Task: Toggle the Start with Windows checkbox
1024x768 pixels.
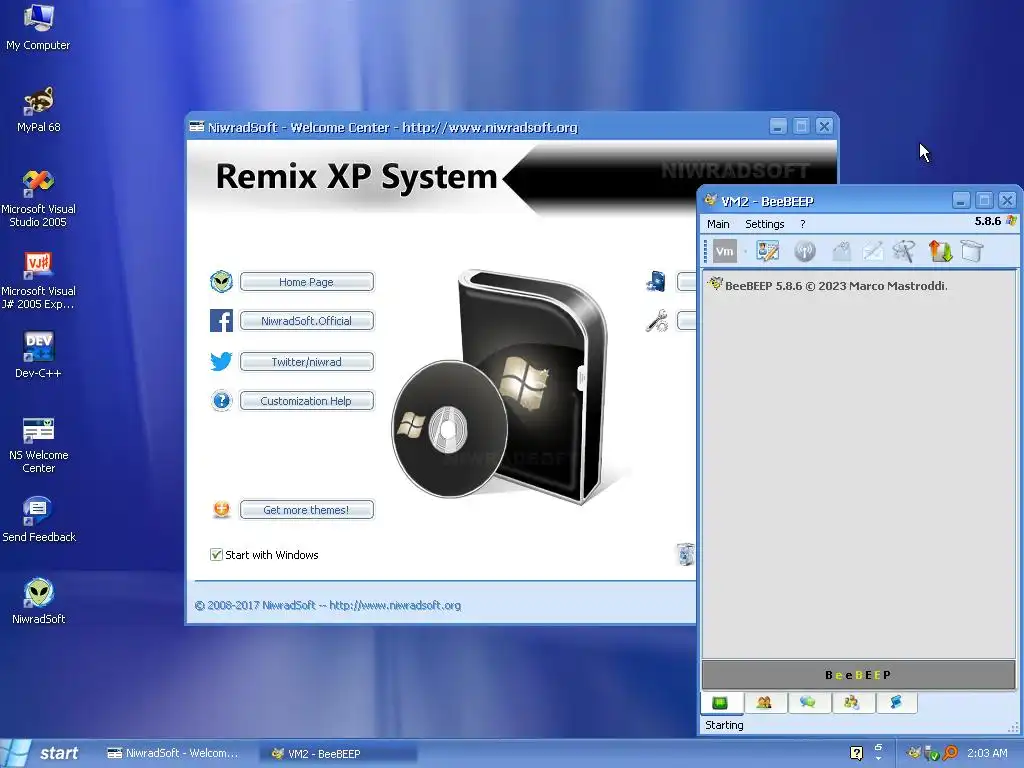Action: click(x=216, y=555)
